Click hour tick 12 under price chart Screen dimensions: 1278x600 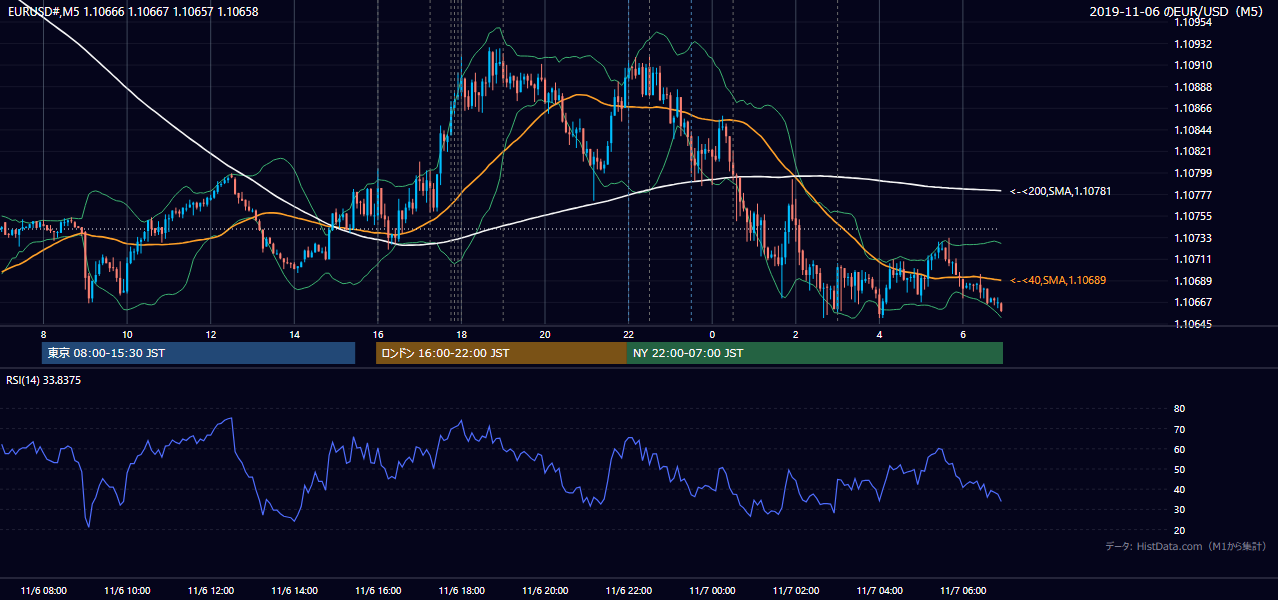(211, 334)
